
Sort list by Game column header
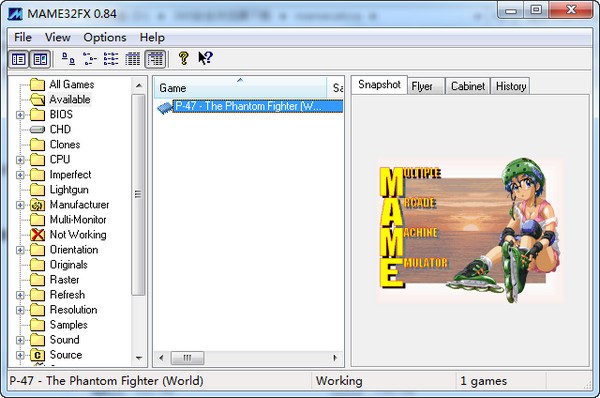click(x=240, y=88)
